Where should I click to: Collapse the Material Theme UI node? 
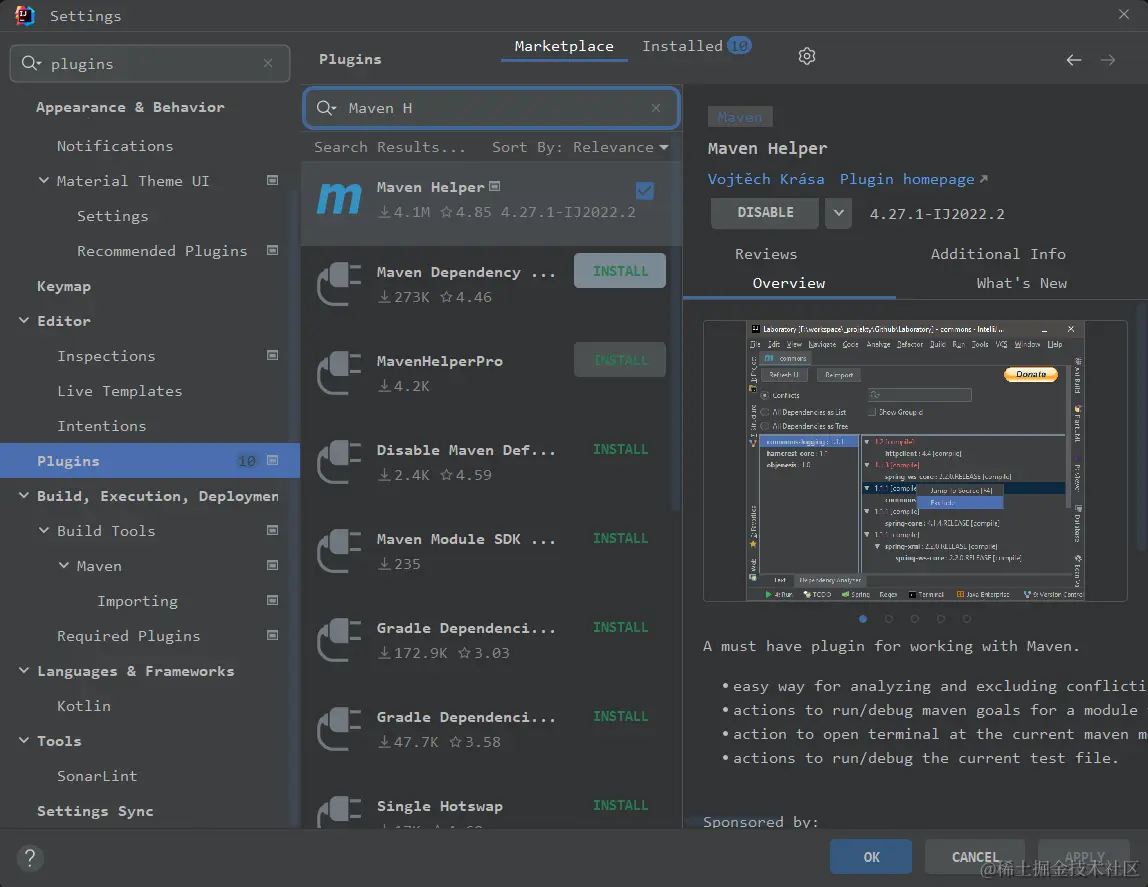(44, 180)
